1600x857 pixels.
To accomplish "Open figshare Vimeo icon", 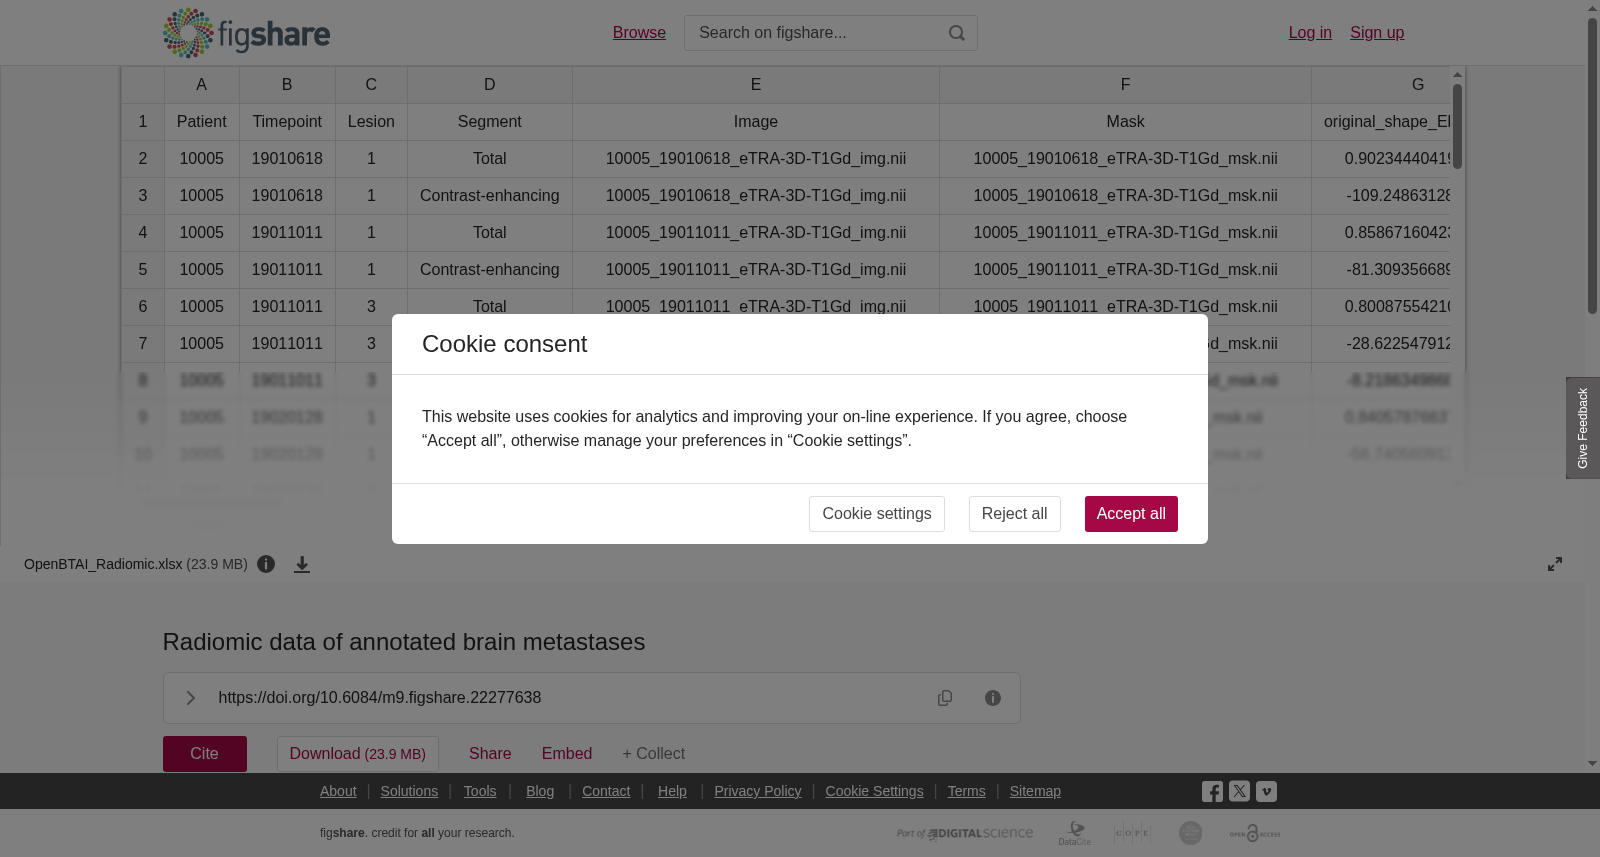I will pyautogui.click(x=1266, y=791).
